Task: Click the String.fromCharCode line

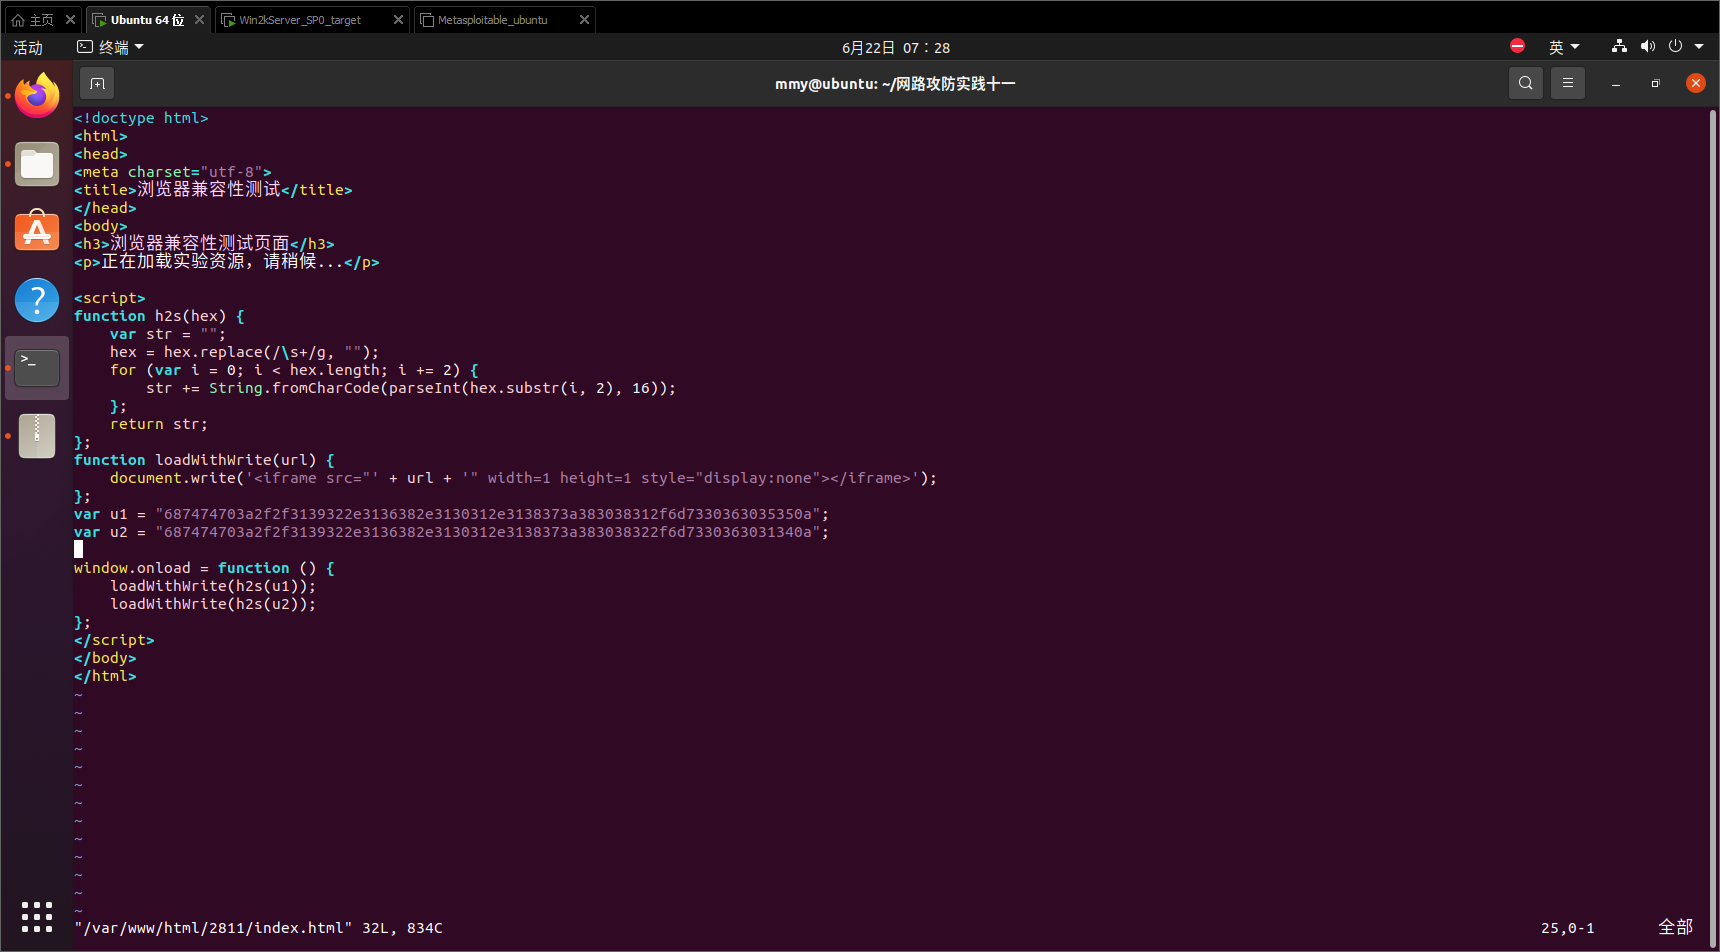Action: tap(411, 388)
